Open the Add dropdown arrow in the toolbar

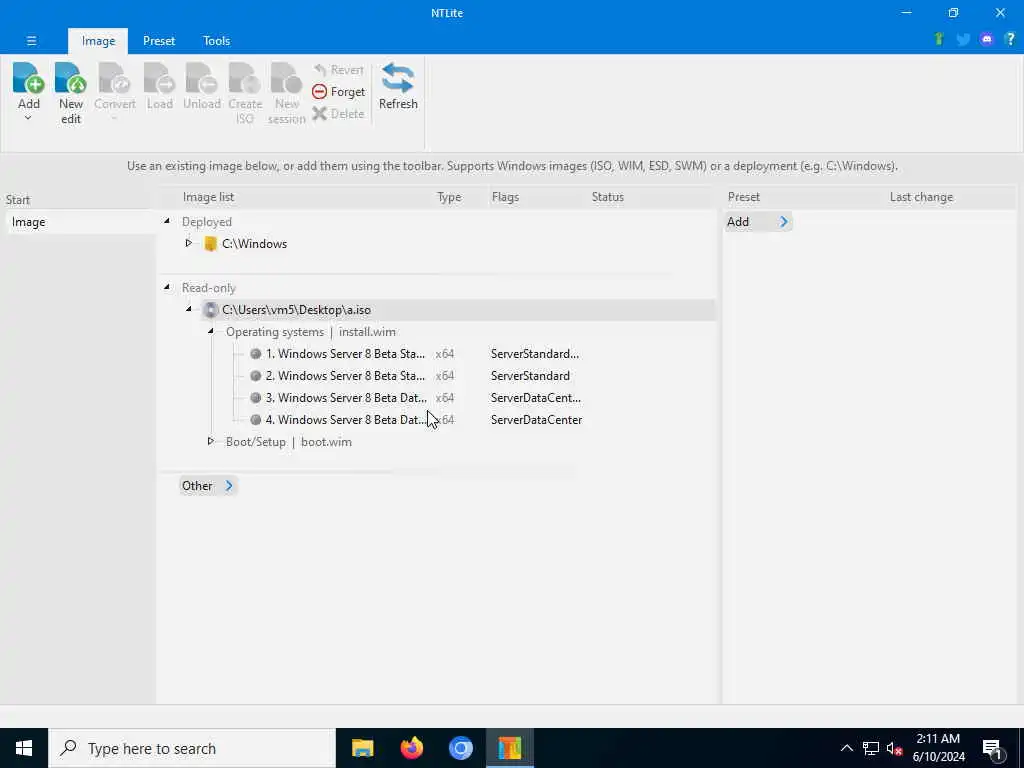28,118
